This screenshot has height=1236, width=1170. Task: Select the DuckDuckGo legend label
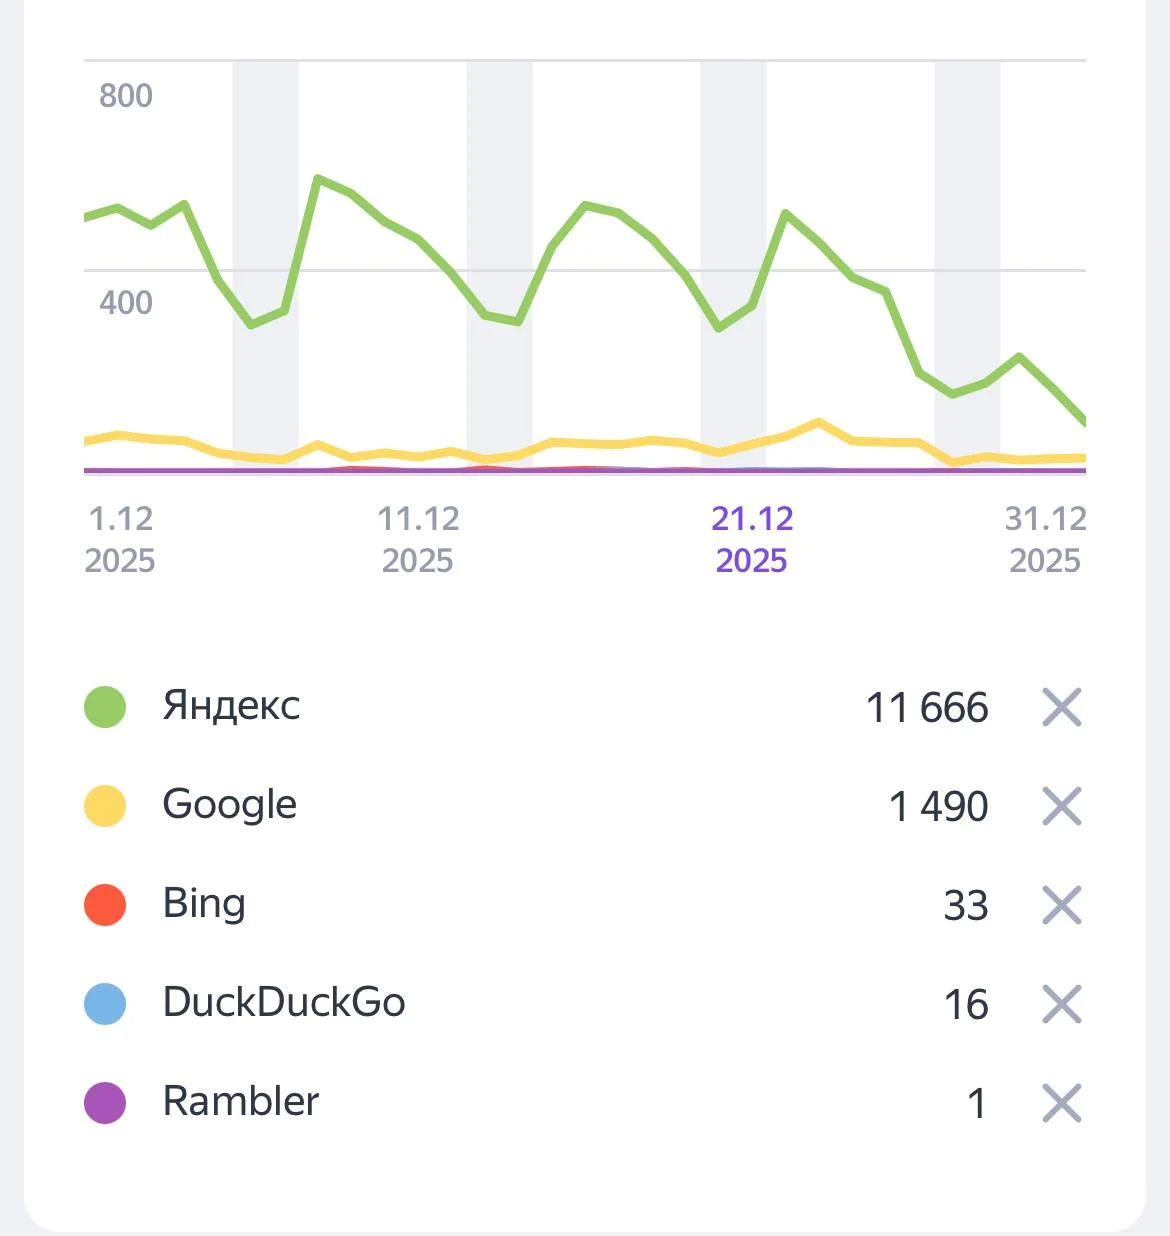[x=284, y=1003]
